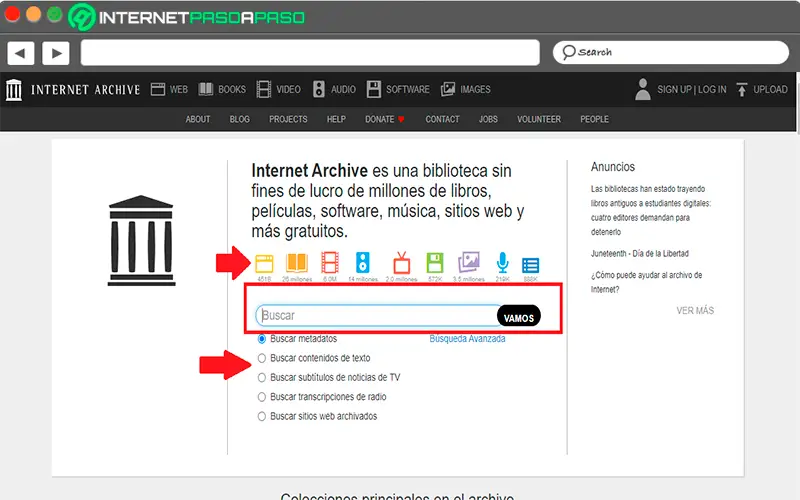
Task: Click the INTERNET ARCHIVE text in navbar
Action: 86,90
